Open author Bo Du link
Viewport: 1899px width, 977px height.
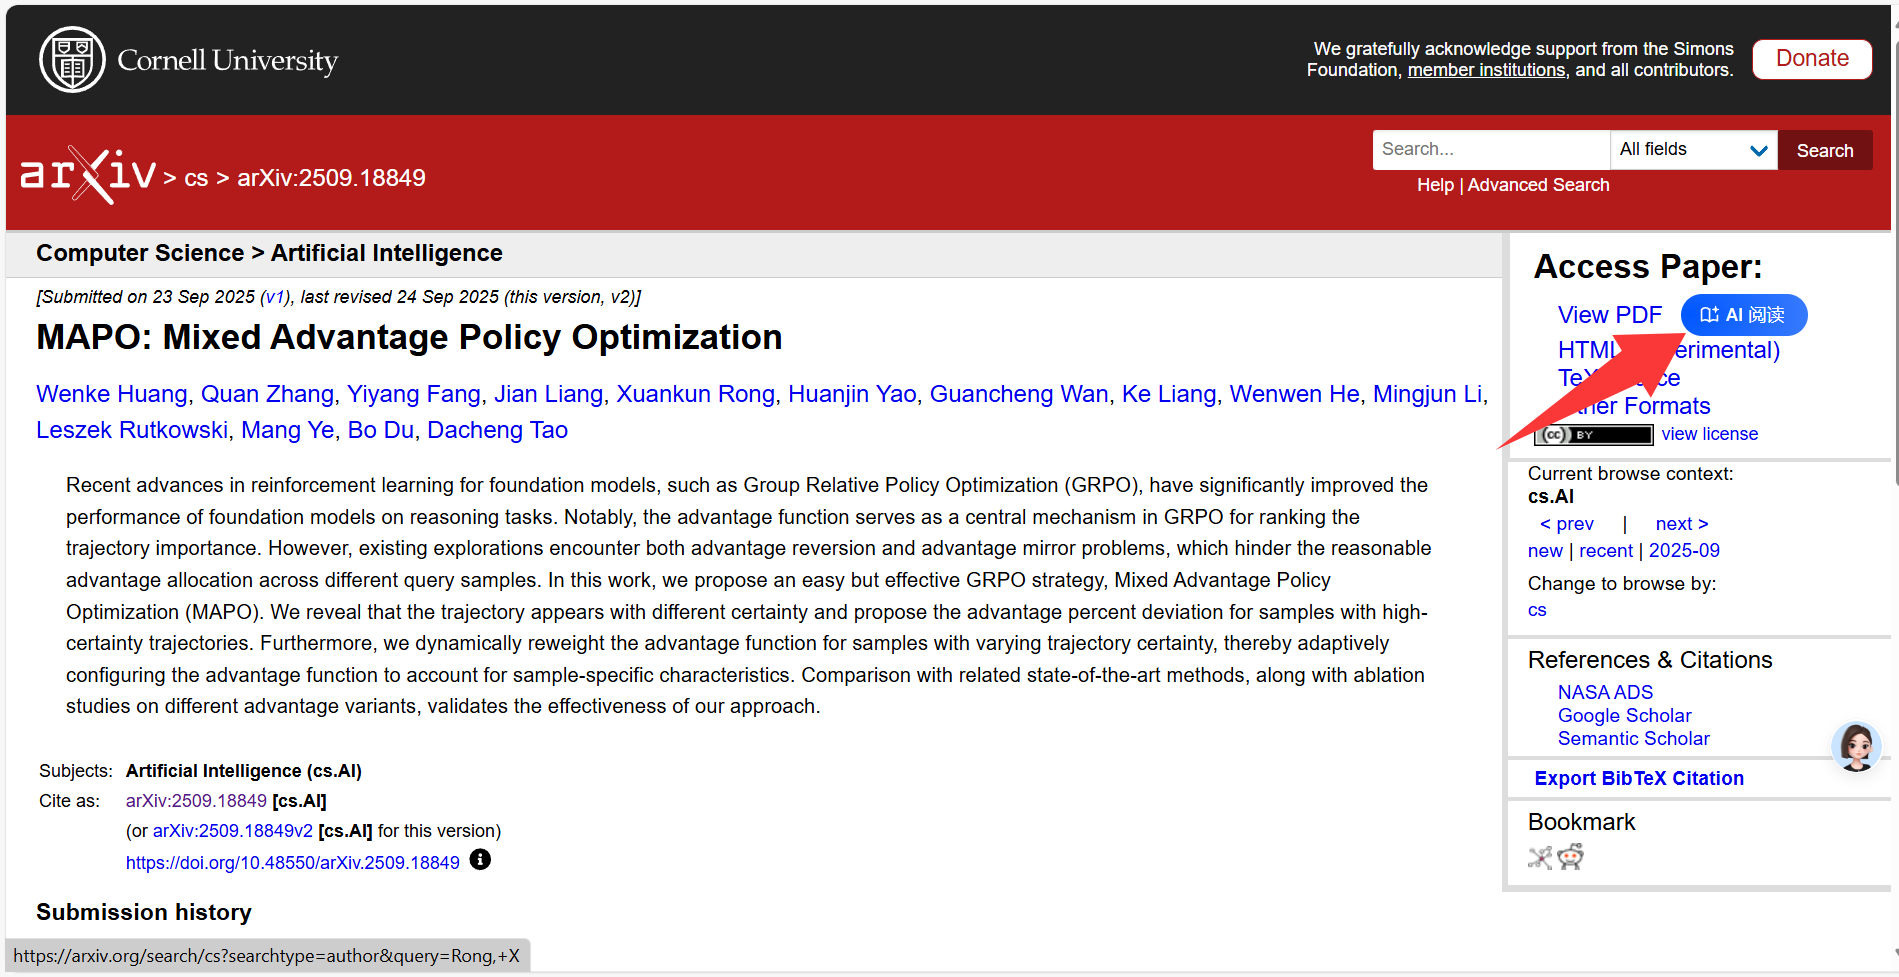[x=381, y=430]
